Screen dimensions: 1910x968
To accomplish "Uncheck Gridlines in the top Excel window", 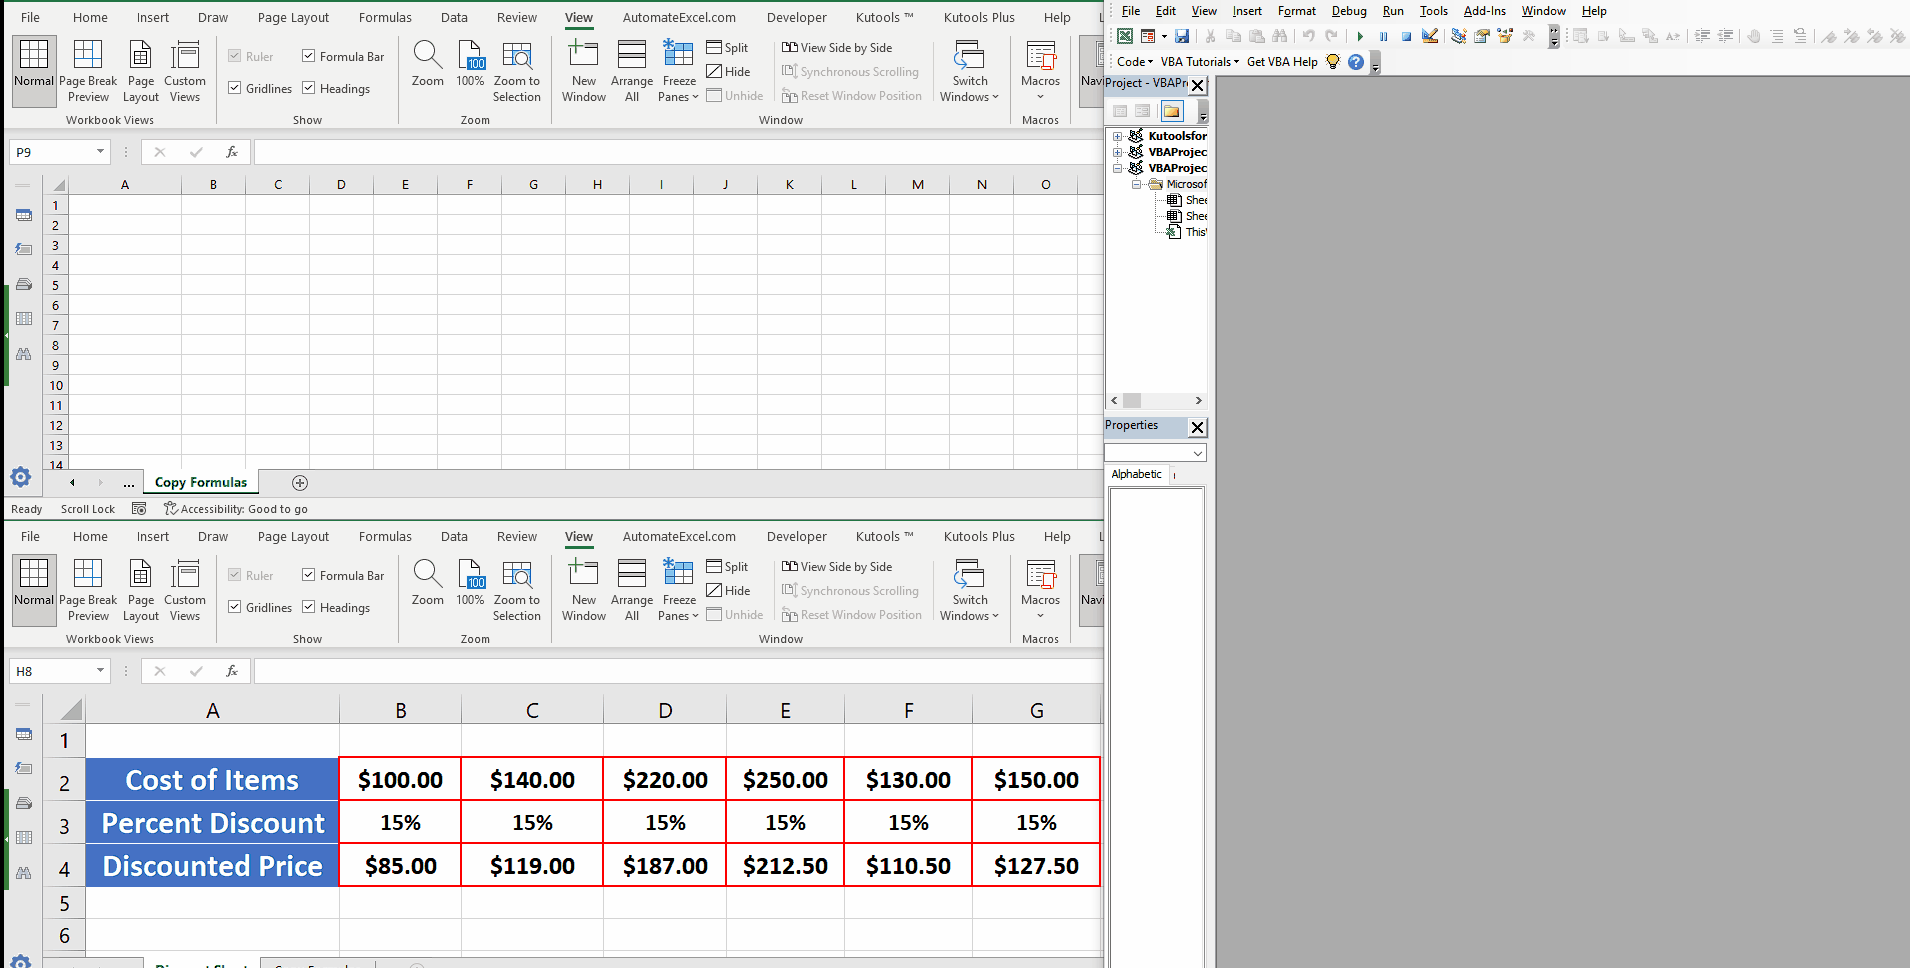I will click(x=235, y=88).
